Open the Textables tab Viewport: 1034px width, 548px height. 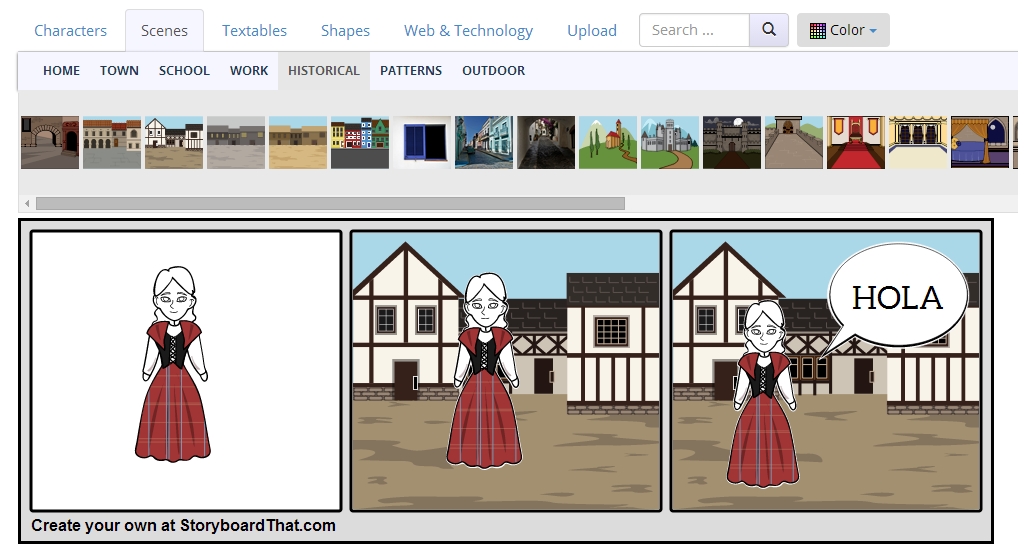point(254,30)
